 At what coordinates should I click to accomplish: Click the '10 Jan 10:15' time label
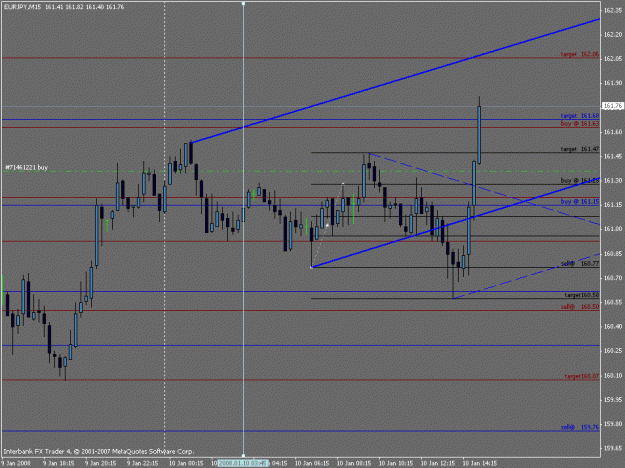(396, 463)
